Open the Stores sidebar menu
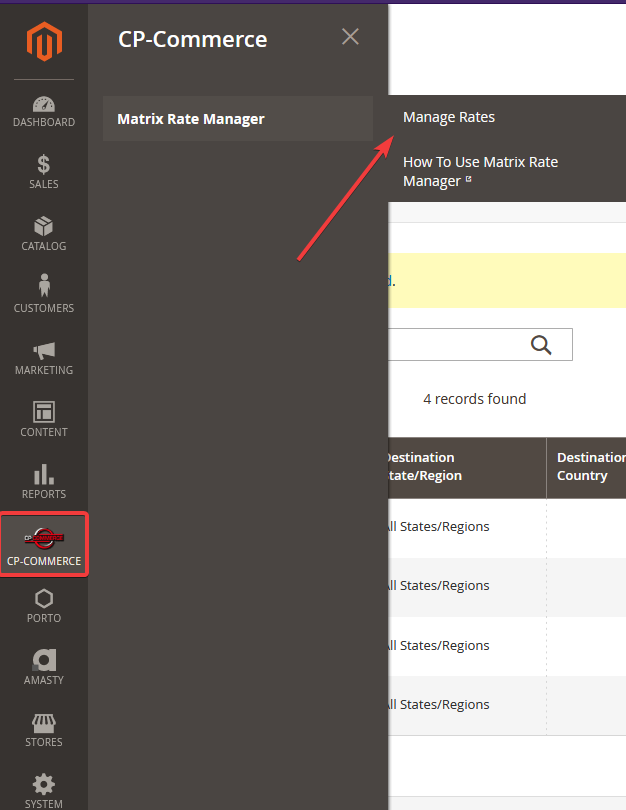The width and height of the screenshot is (626, 810). point(44,730)
